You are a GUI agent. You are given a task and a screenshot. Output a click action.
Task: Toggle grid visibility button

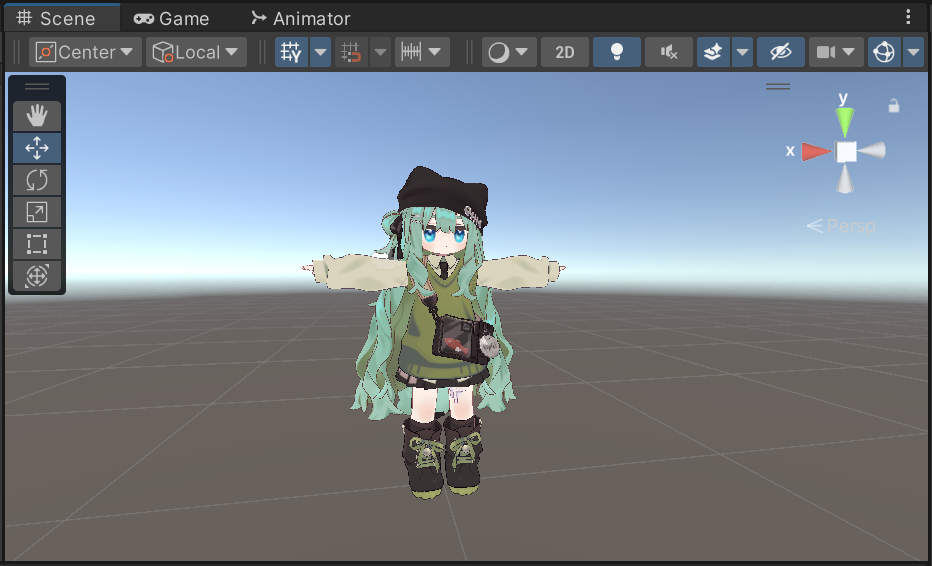pyautogui.click(x=291, y=52)
